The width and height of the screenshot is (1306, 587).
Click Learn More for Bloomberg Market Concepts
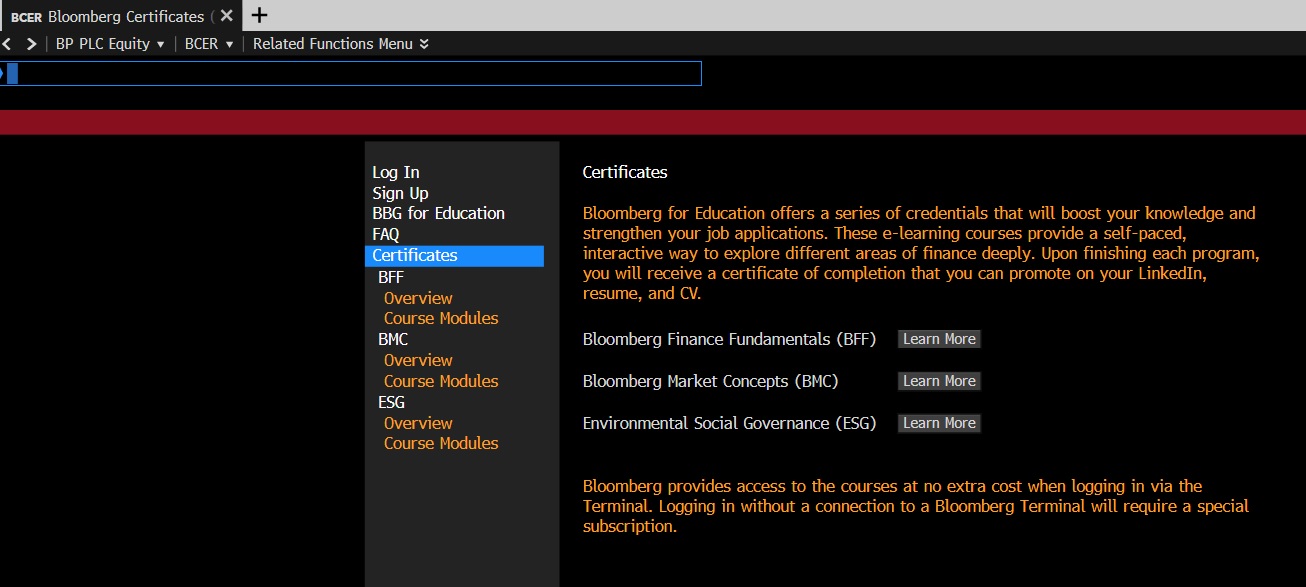(x=939, y=381)
